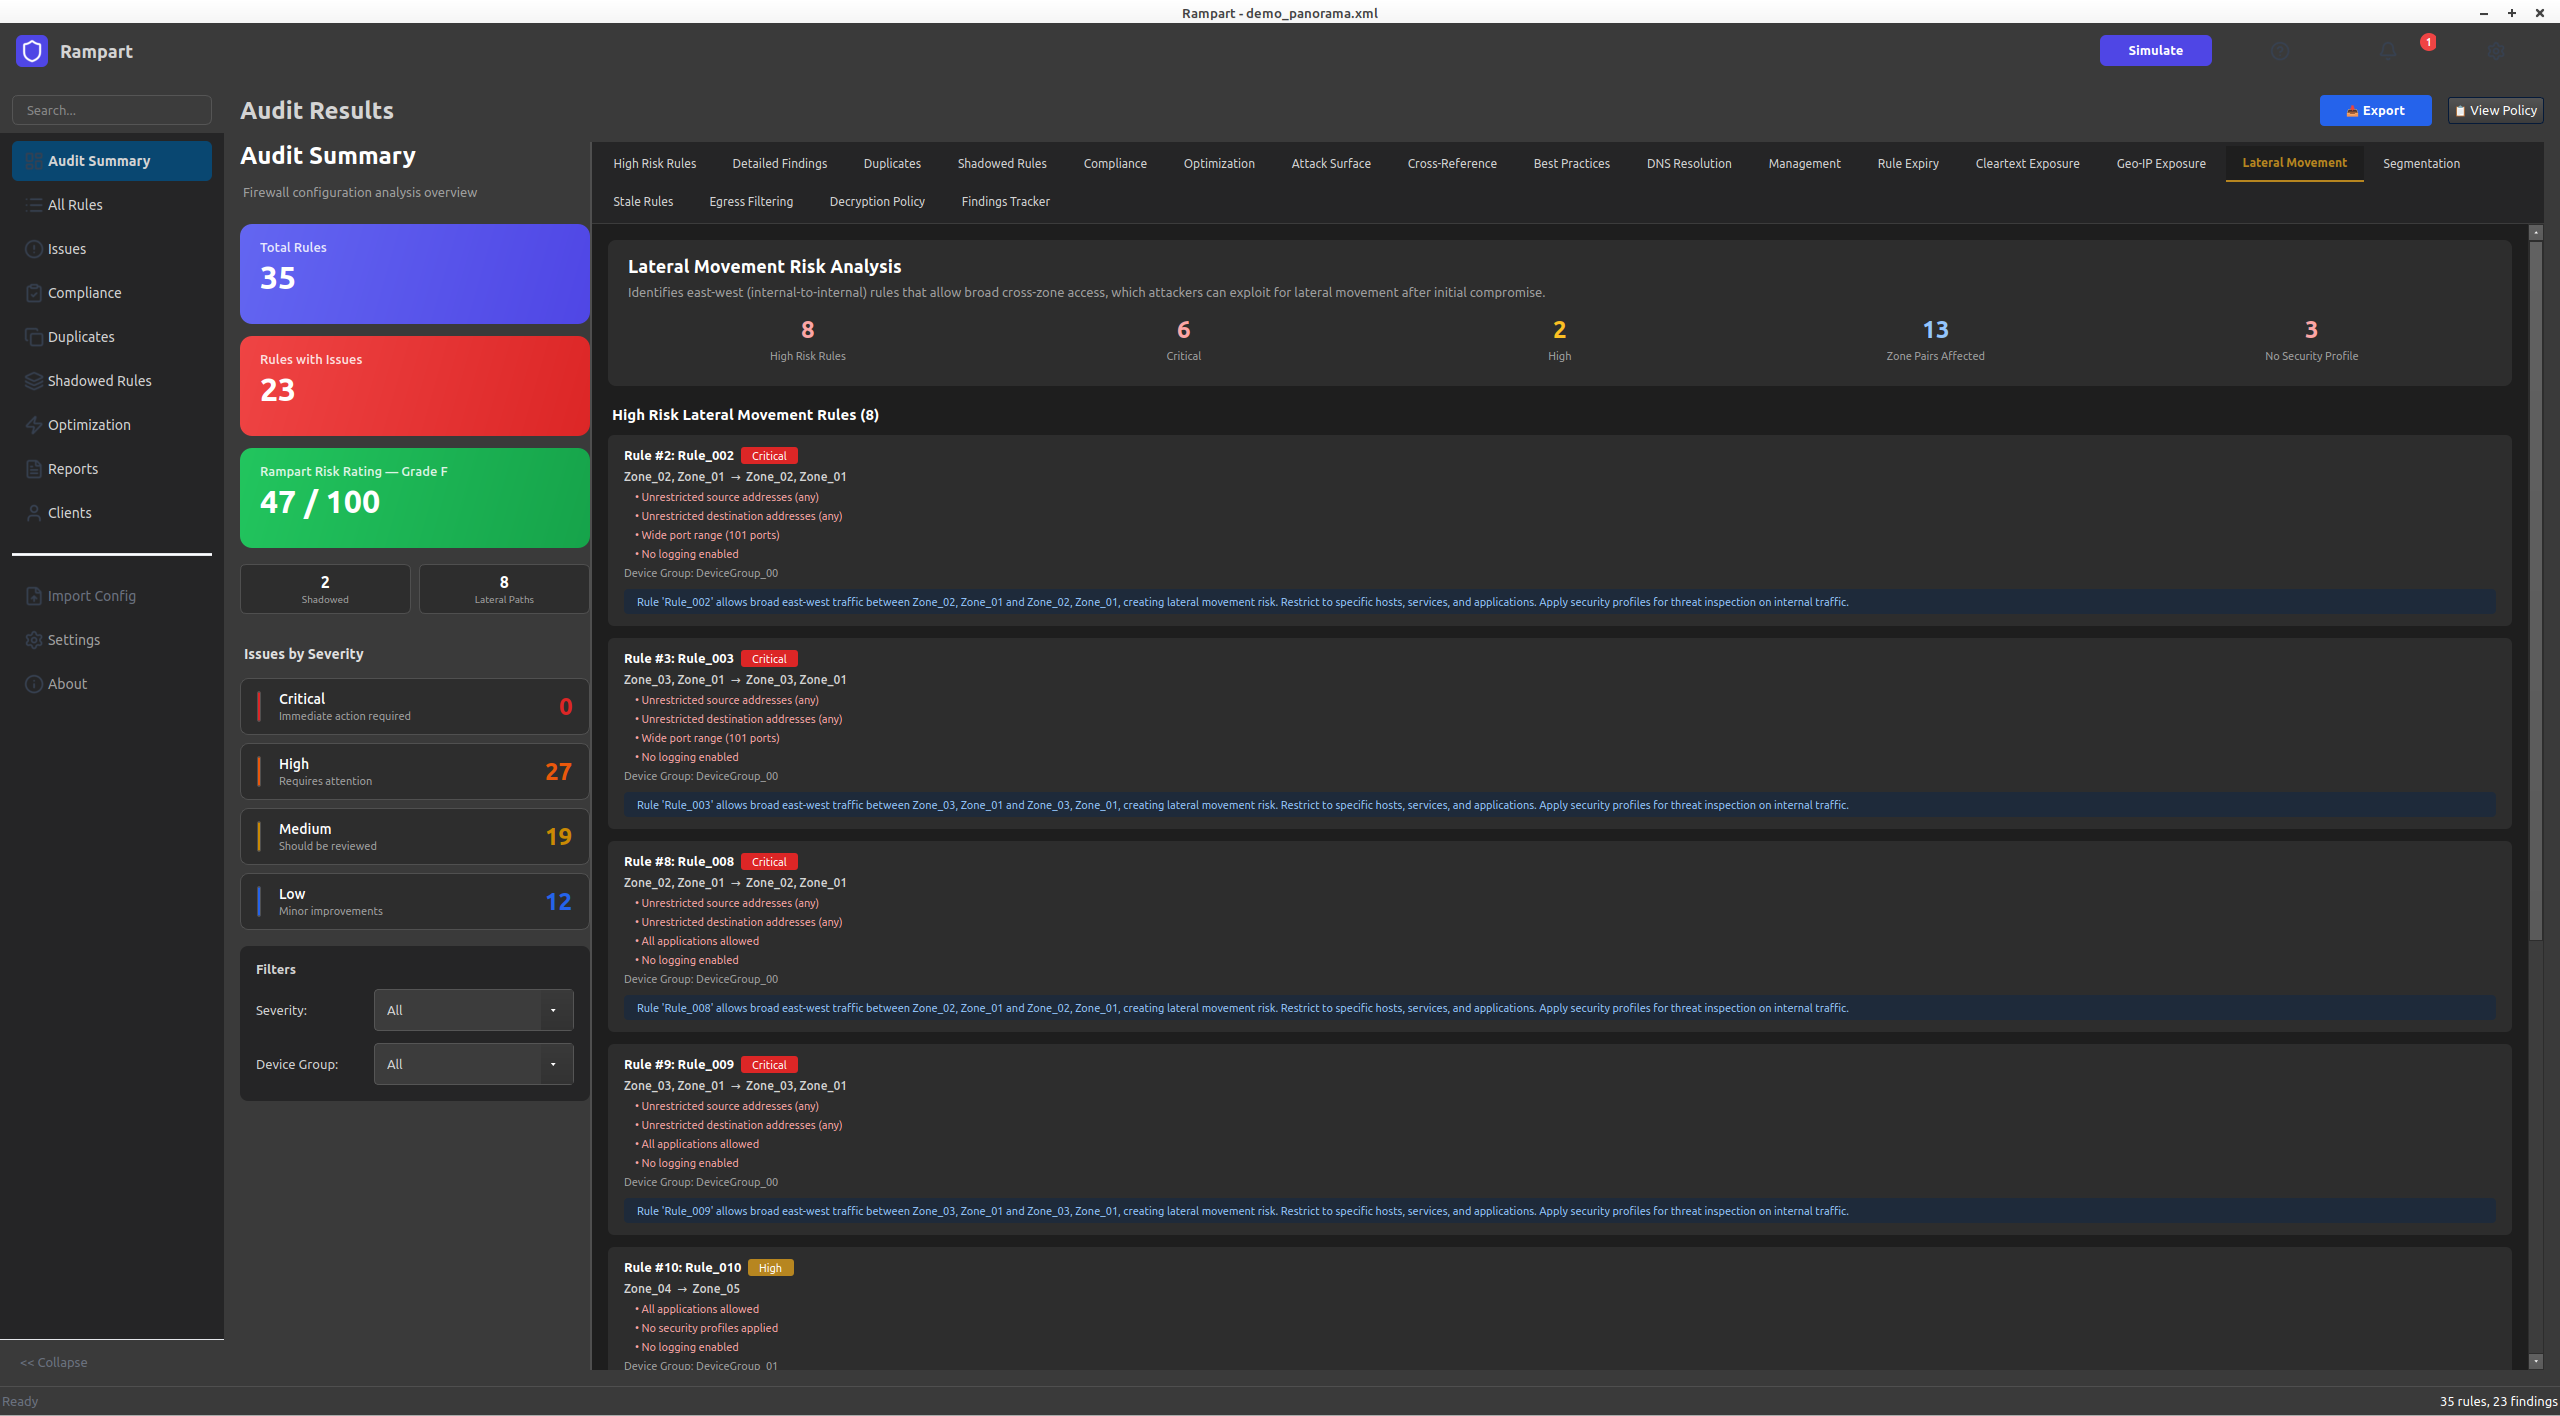Click the notifications bell icon
The image size is (2560, 1416).
(x=2388, y=51)
